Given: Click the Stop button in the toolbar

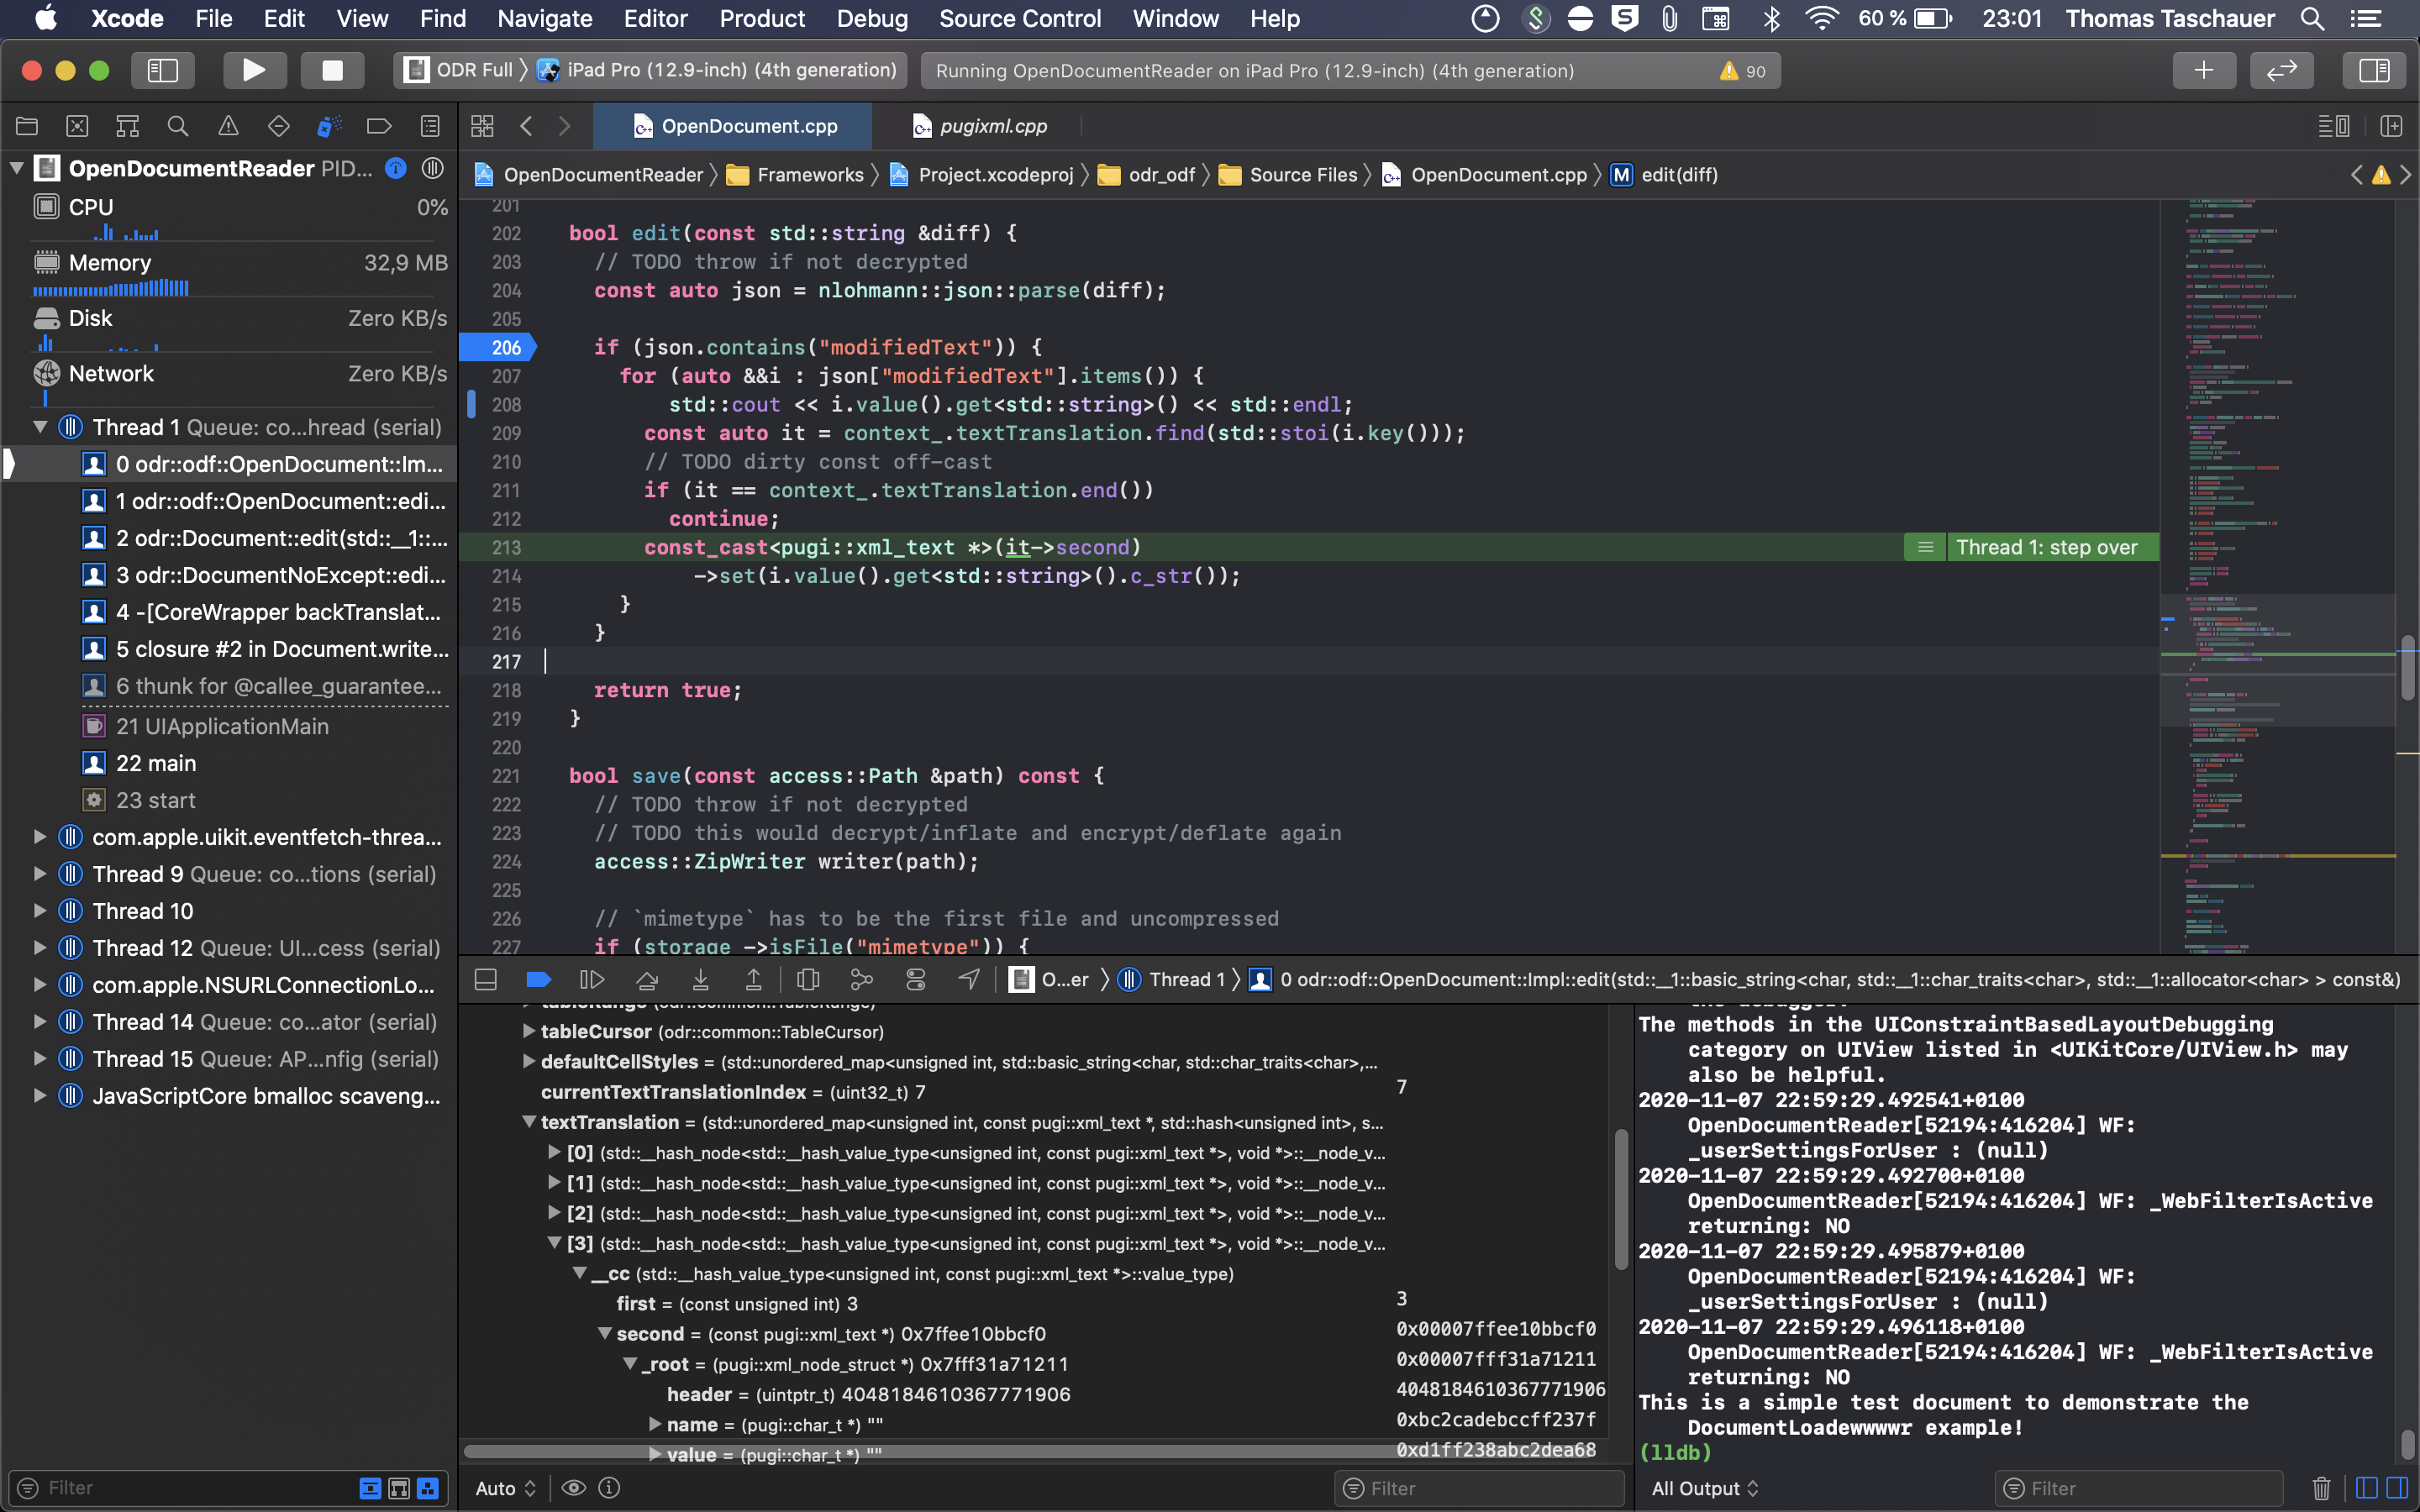Looking at the screenshot, I should [x=331, y=70].
